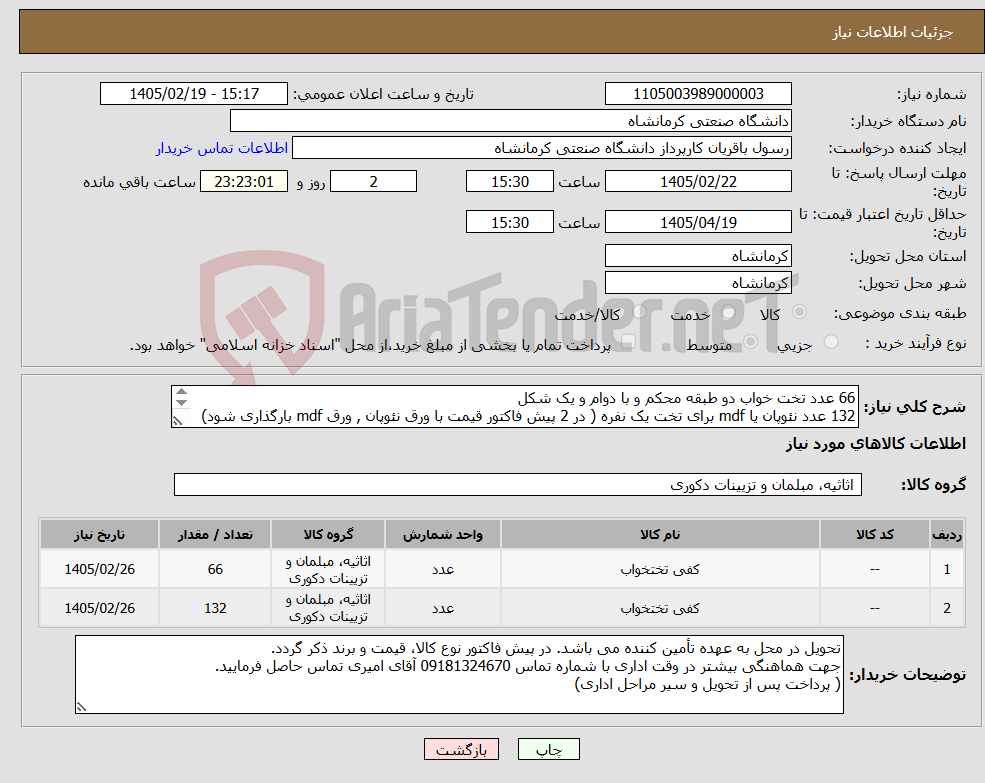985x783 pixels.
Task: Click the کد کالا column header
Action: point(874,534)
